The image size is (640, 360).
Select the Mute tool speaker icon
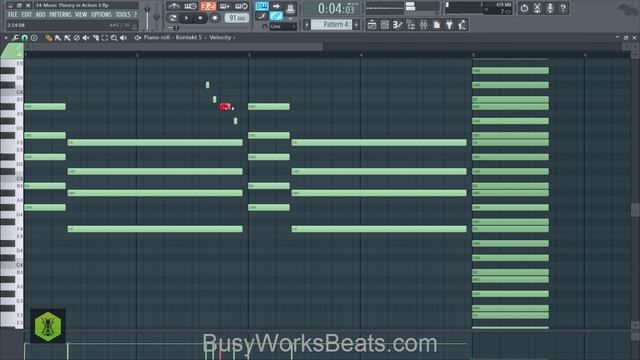point(86,38)
